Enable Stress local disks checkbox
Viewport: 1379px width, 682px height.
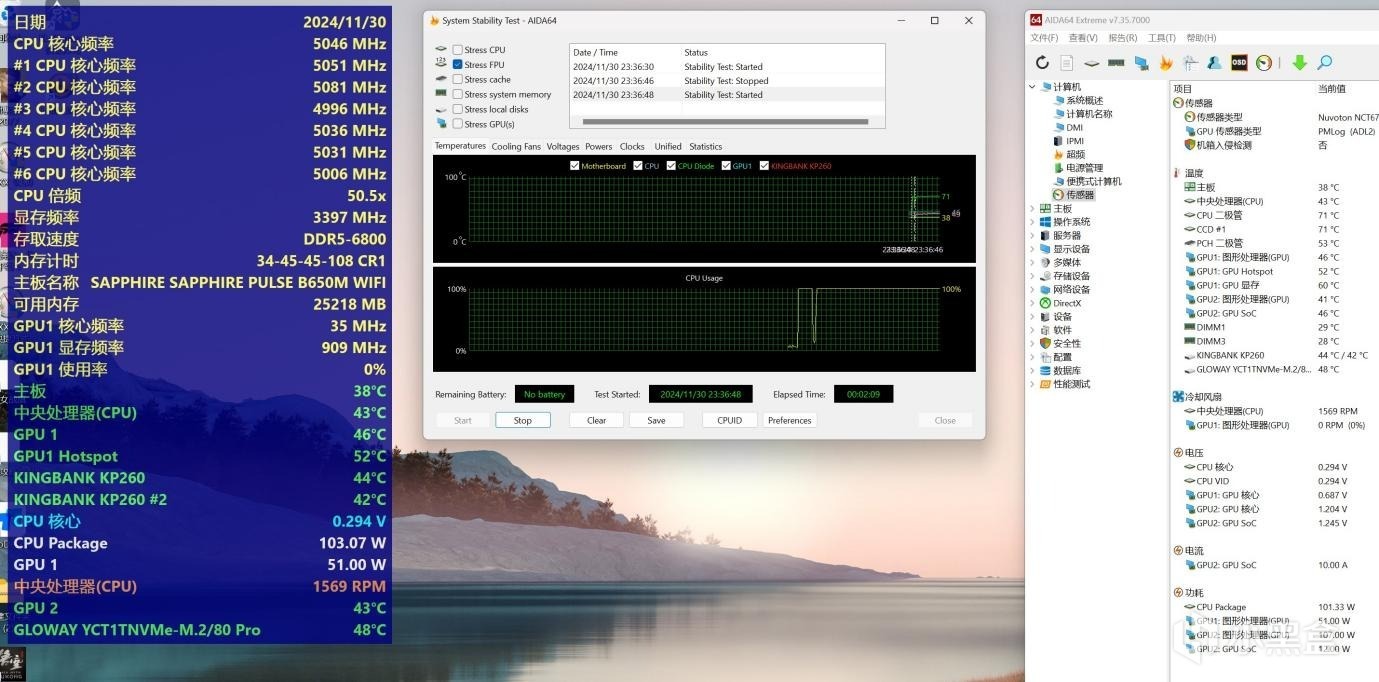point(457,110)
